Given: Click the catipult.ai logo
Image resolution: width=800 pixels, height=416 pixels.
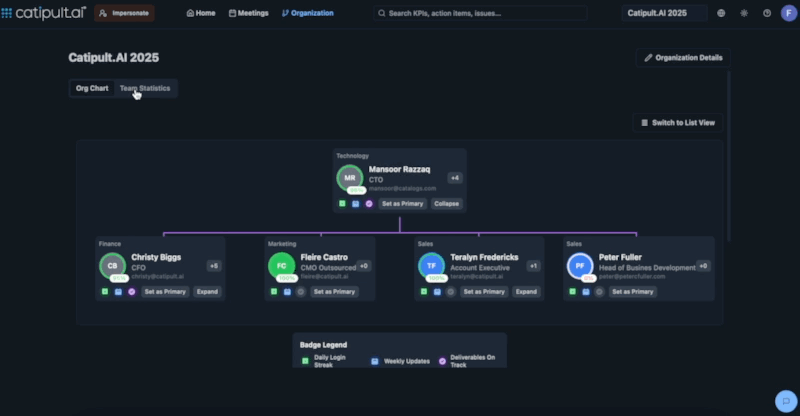Looking at the screenshot, I should point(43,13).
